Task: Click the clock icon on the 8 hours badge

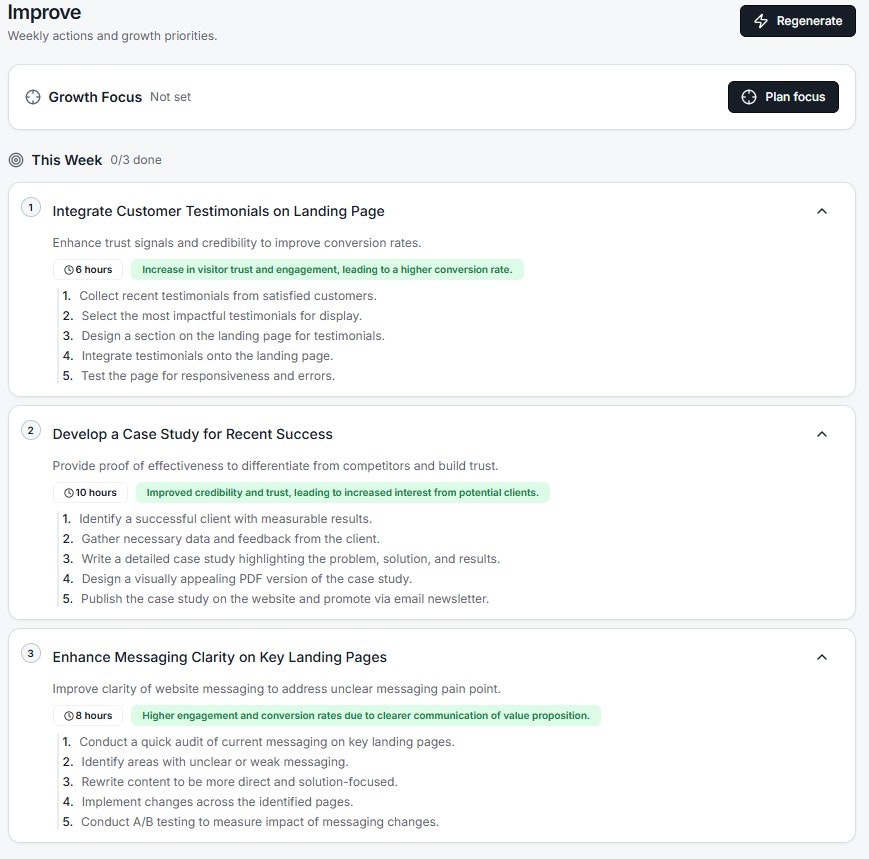Action: pyautogui.click(x=67, y=715)
